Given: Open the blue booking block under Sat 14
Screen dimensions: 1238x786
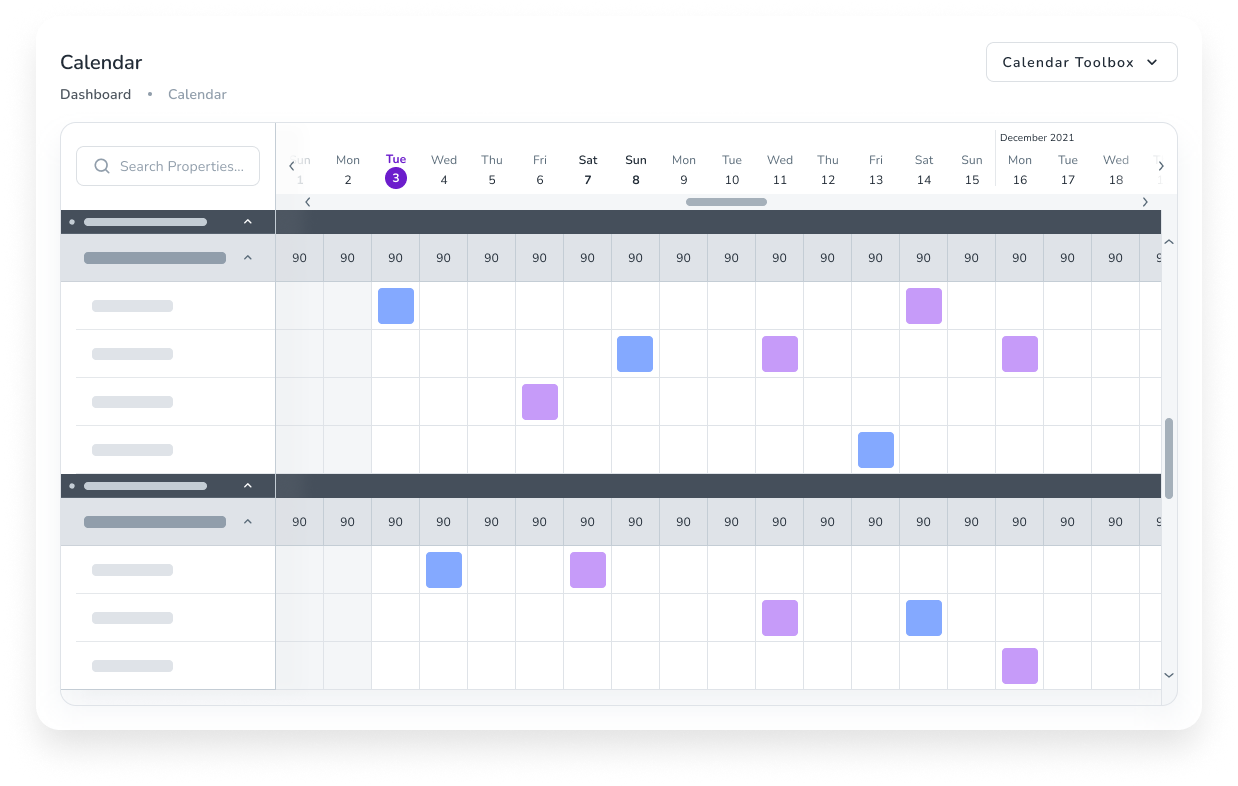Looking at the screenshot, I should [924, 618].
